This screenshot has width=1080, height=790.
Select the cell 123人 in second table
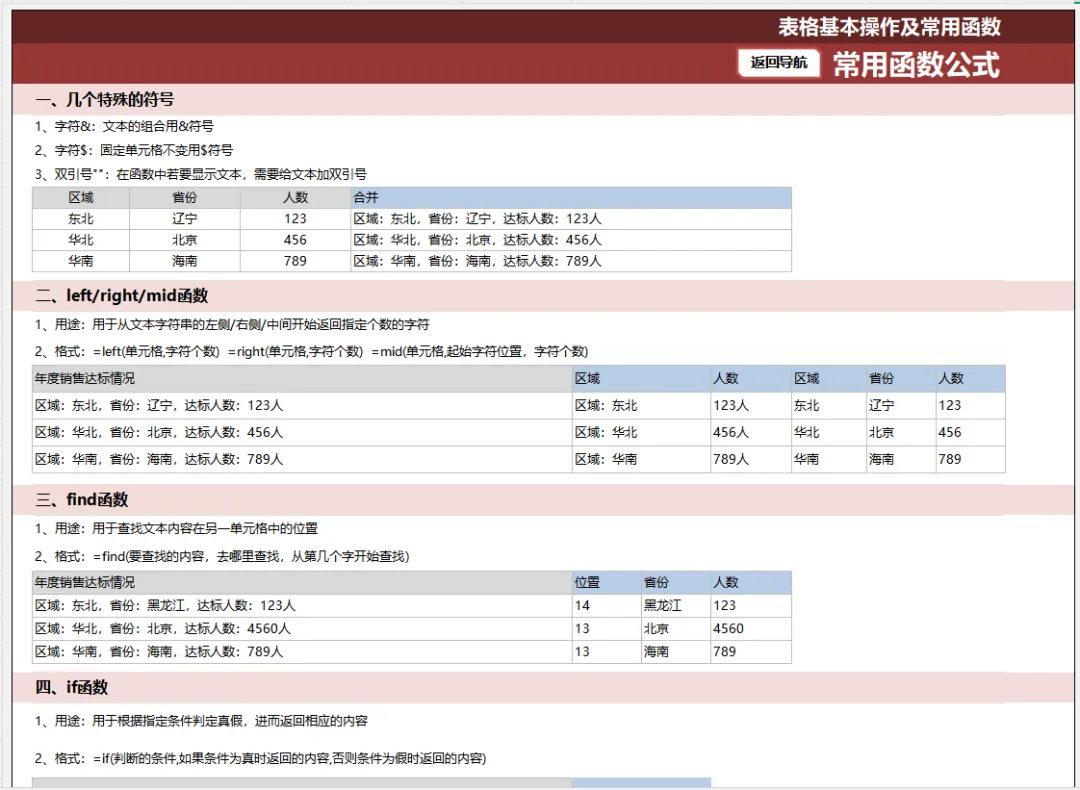(x=751, y=406)
